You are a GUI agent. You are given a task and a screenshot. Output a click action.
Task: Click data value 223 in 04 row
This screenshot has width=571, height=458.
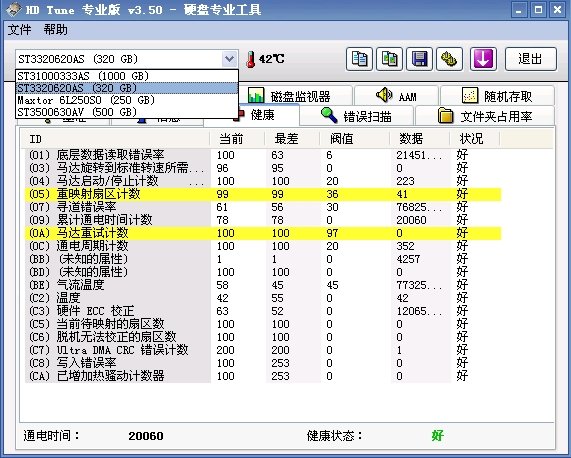click(x=405, y=181)
